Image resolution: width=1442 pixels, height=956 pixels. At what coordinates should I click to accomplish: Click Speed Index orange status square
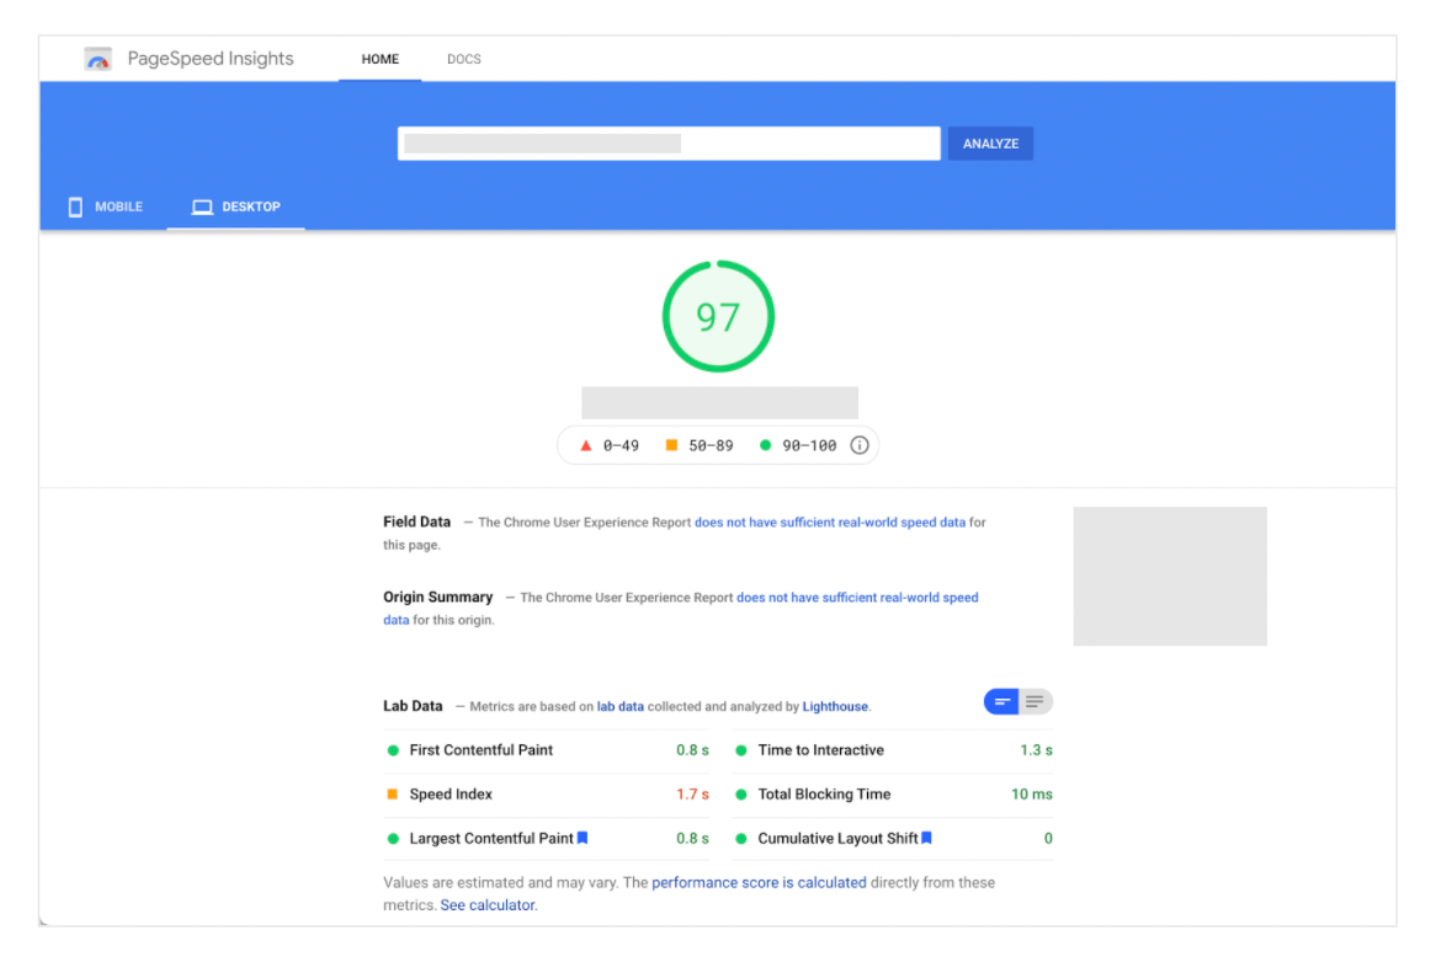coord(393,794)
